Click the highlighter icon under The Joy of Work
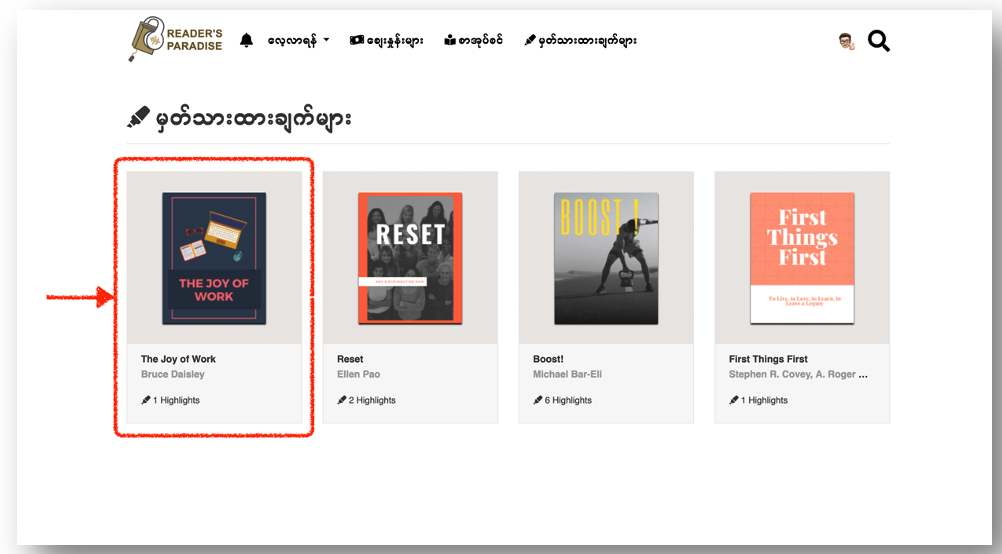 (x=146, y=400)
